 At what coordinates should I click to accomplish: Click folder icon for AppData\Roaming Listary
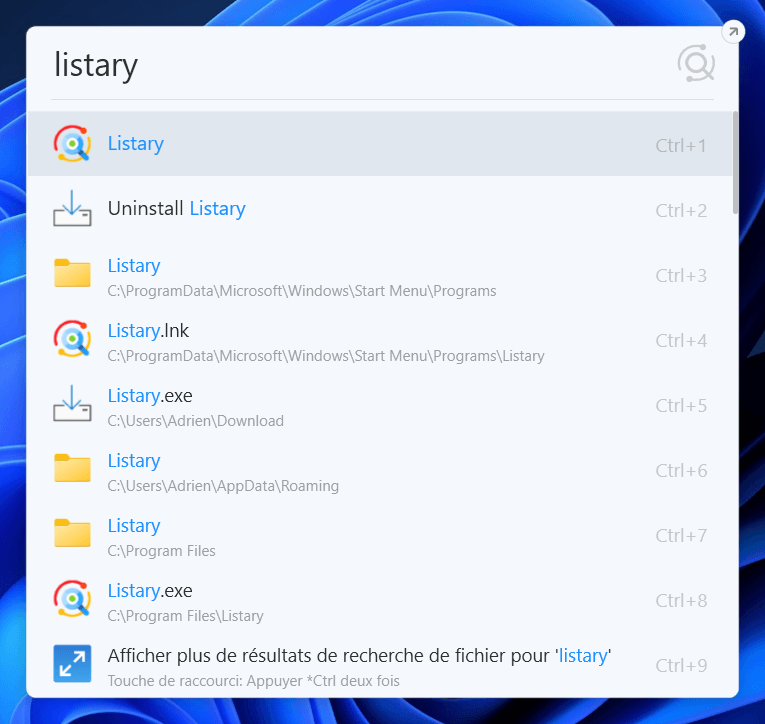72,468
